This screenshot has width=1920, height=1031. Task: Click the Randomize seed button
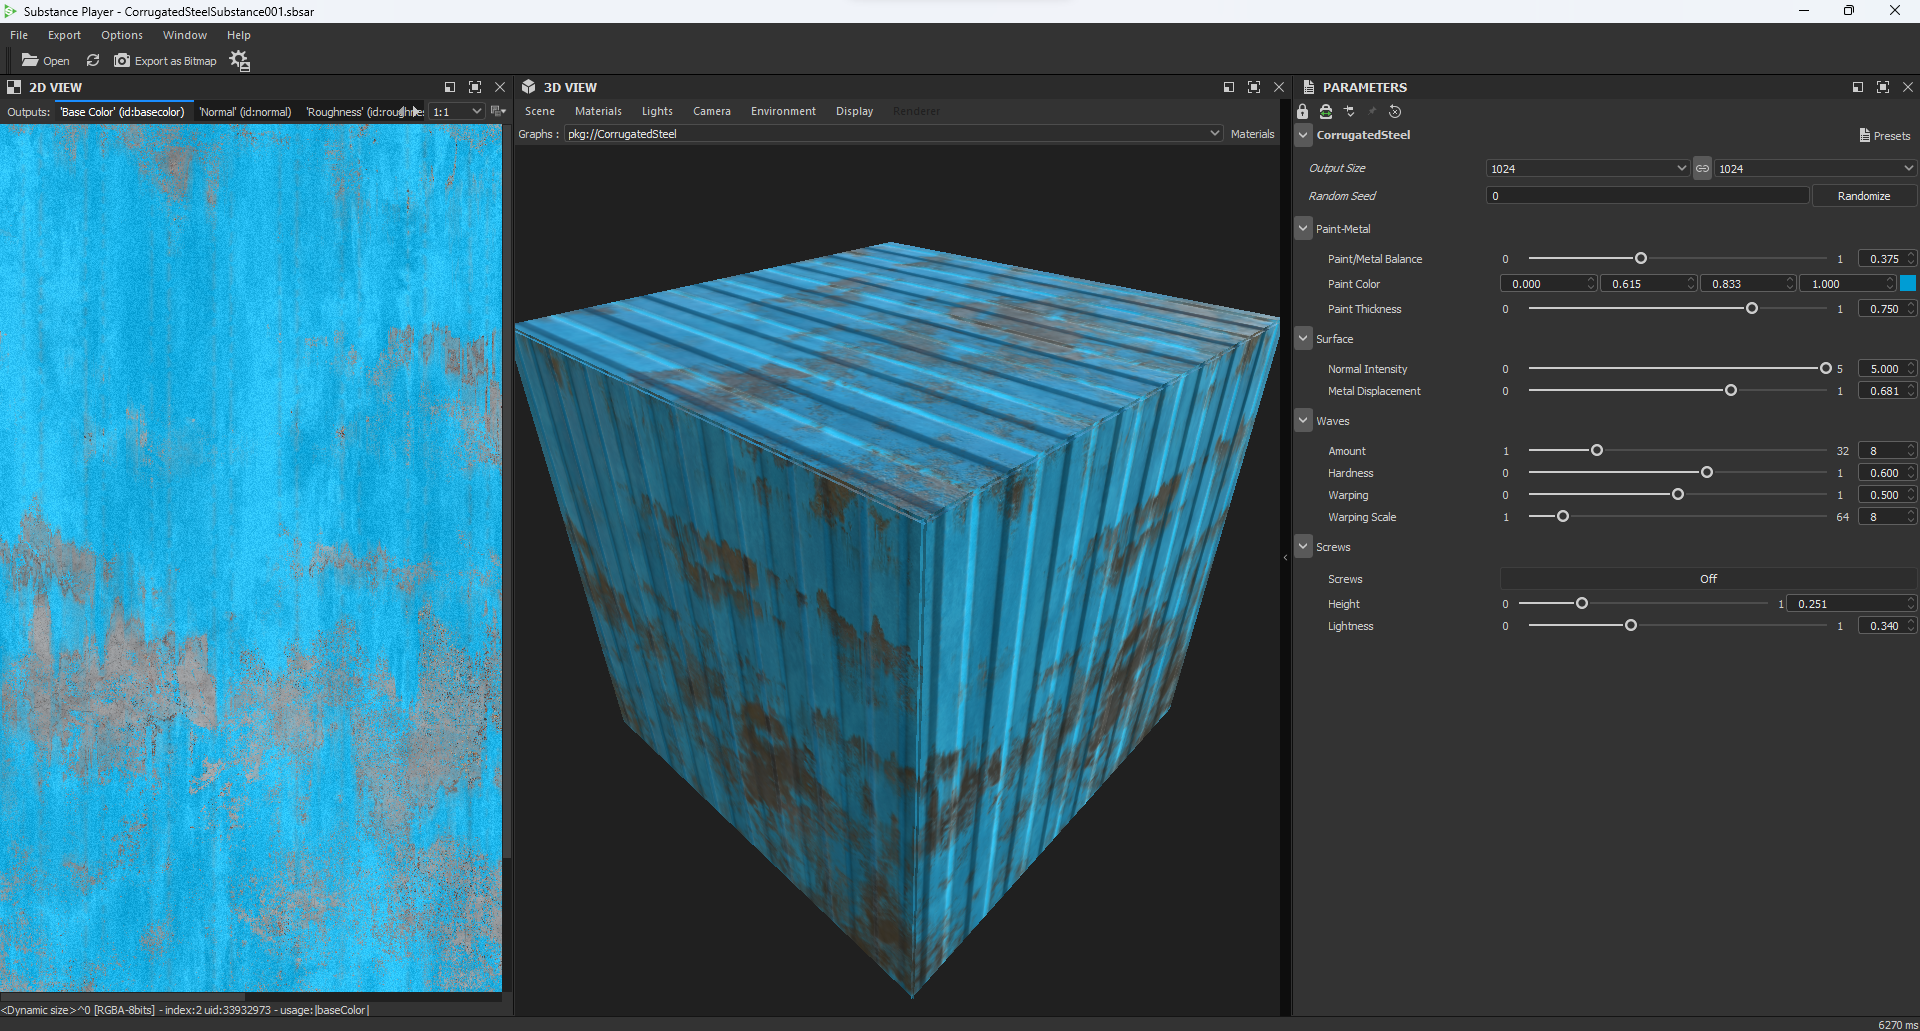[x=1864, y=196]
